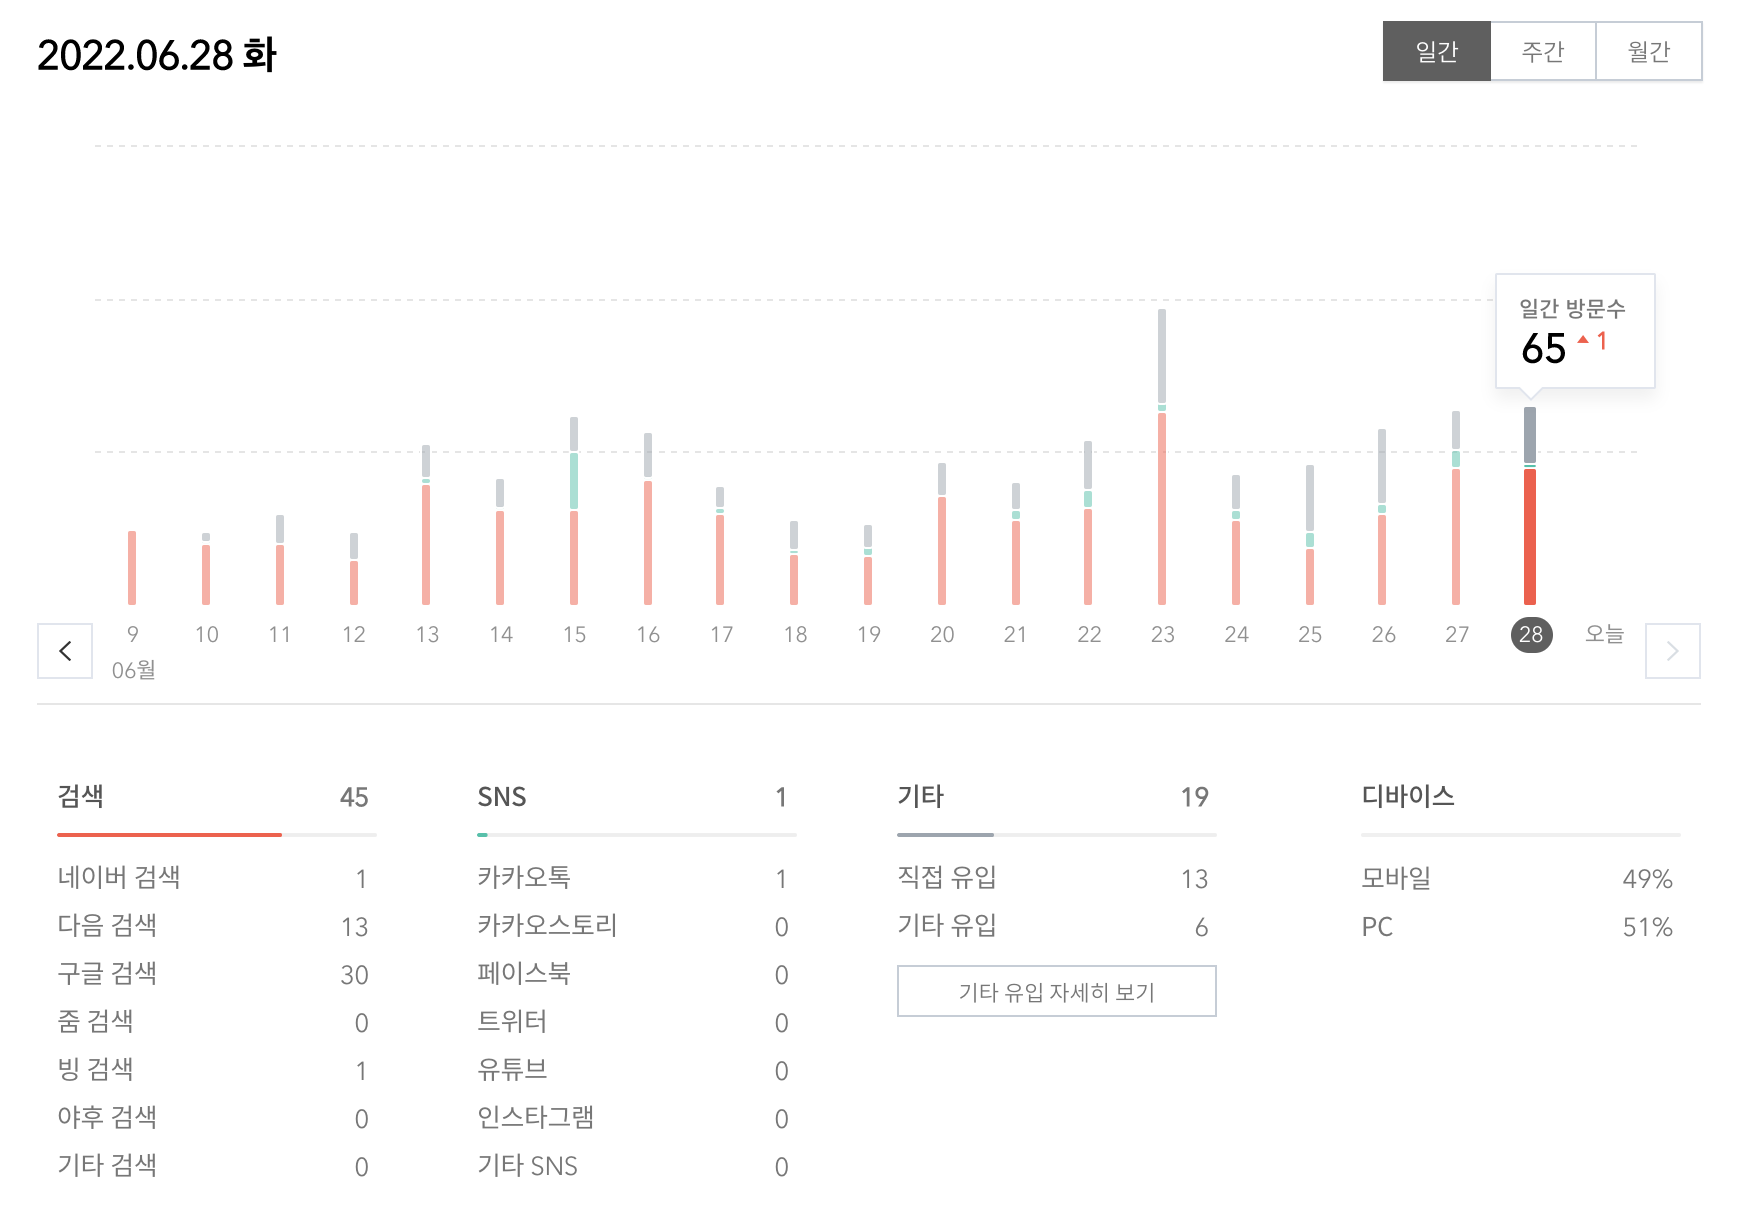The height and width of the screenshot is (1218, 1740).
Task: Select the bar for June 24
Action: tap(1236, 539)
